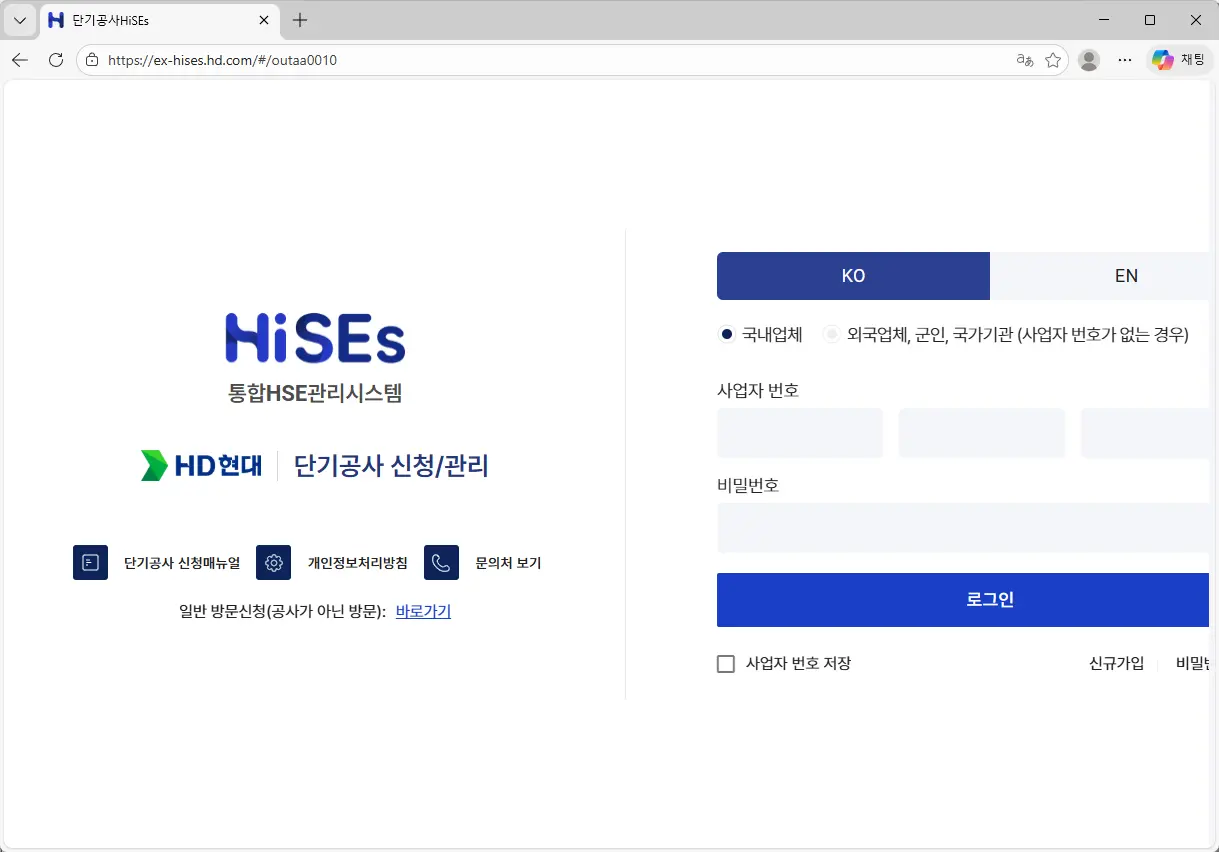Select the KO language tab

click(853, 276)
